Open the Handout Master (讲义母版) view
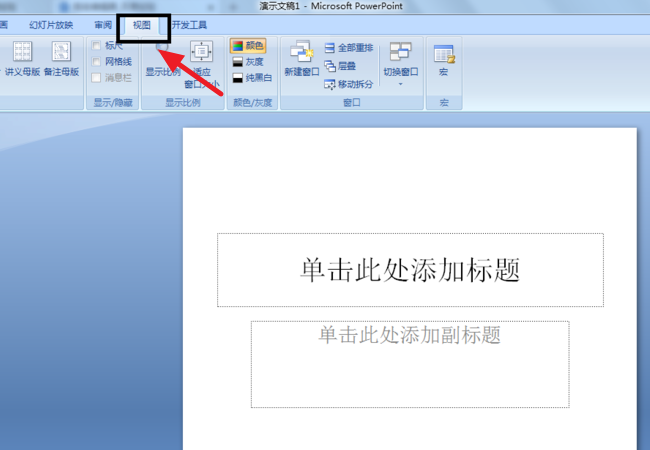Viewport: 650px width, 450px height. pyautogui.click(x=22, y=59)
